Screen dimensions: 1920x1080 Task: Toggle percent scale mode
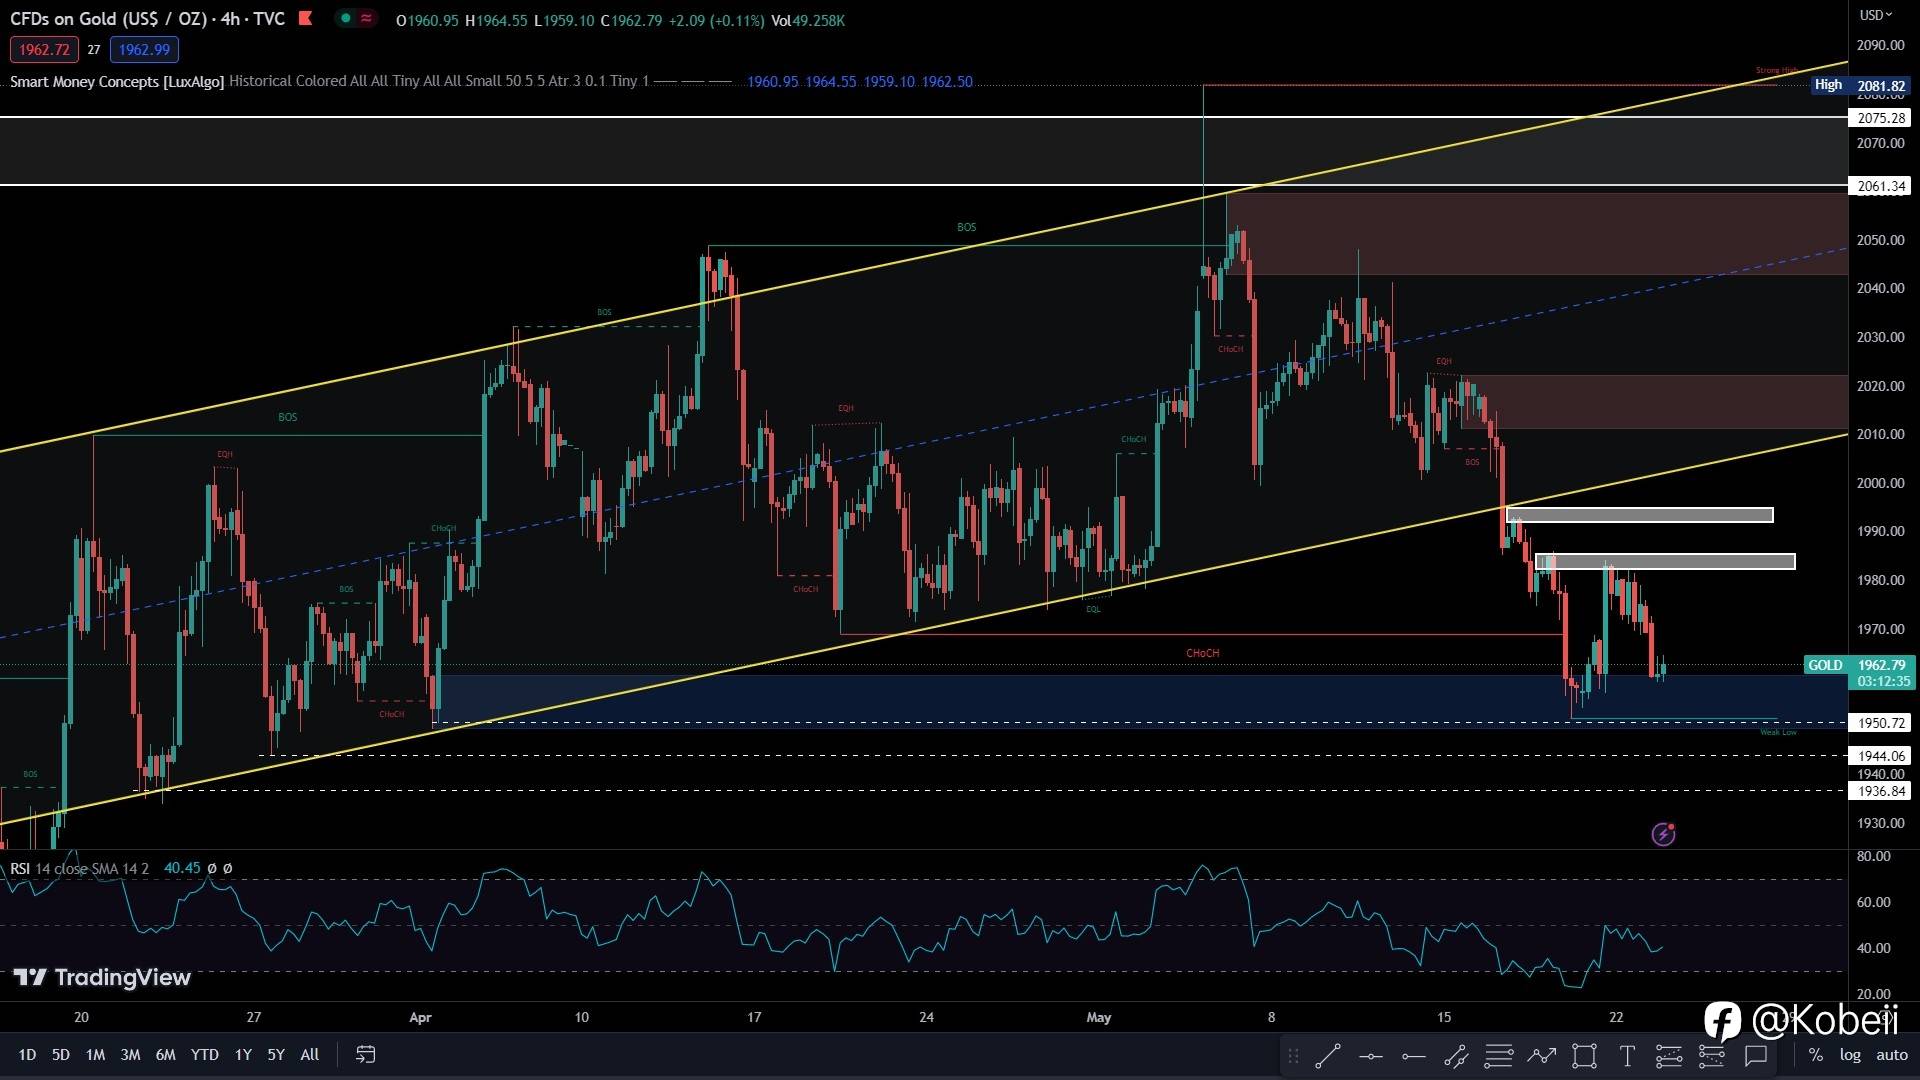1815,1055
